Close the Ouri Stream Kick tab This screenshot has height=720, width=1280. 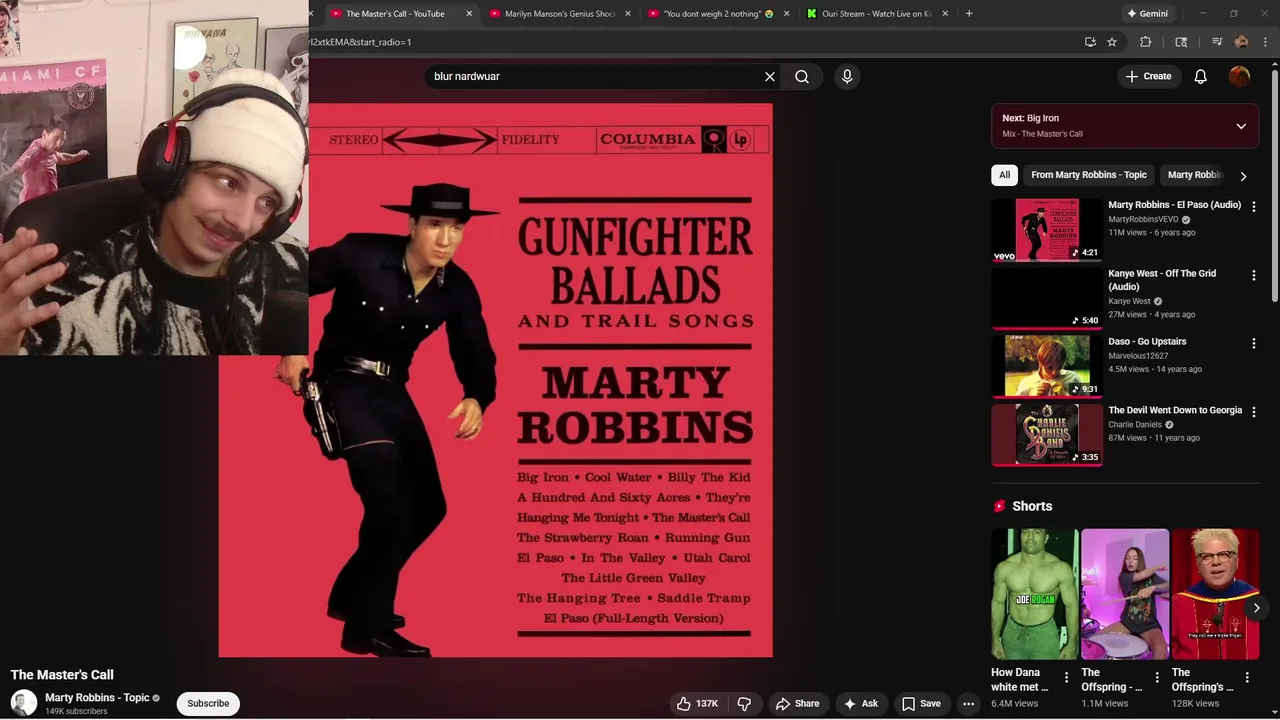click(x=946, y=14)
